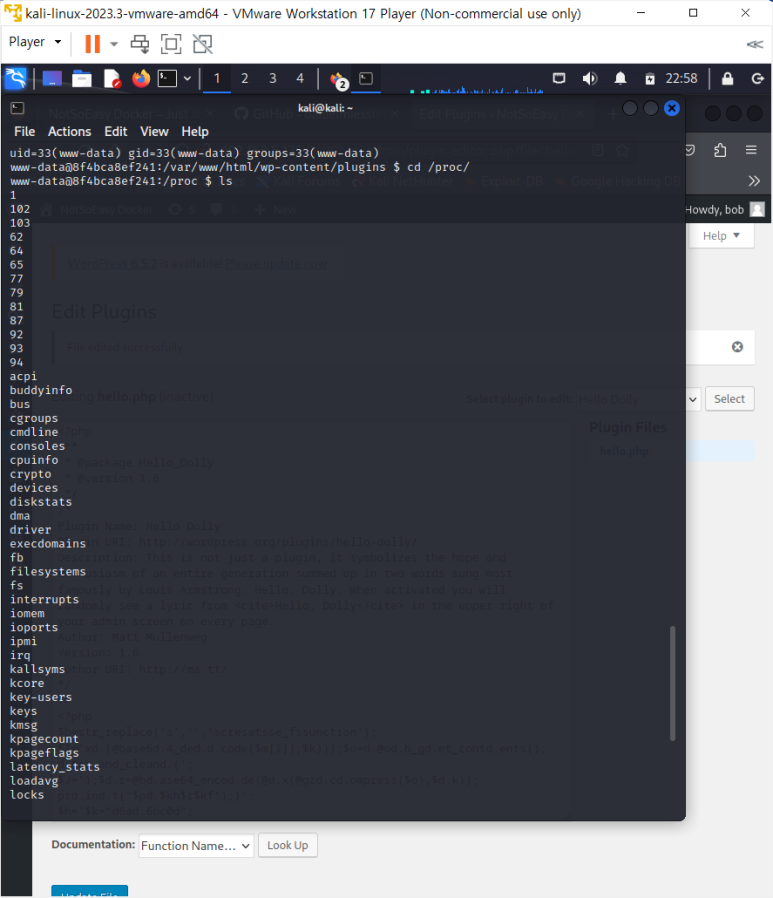Expand WordPress Help tab
The height and width of the screenshot is (898, 773).
(x=721, y=235)
